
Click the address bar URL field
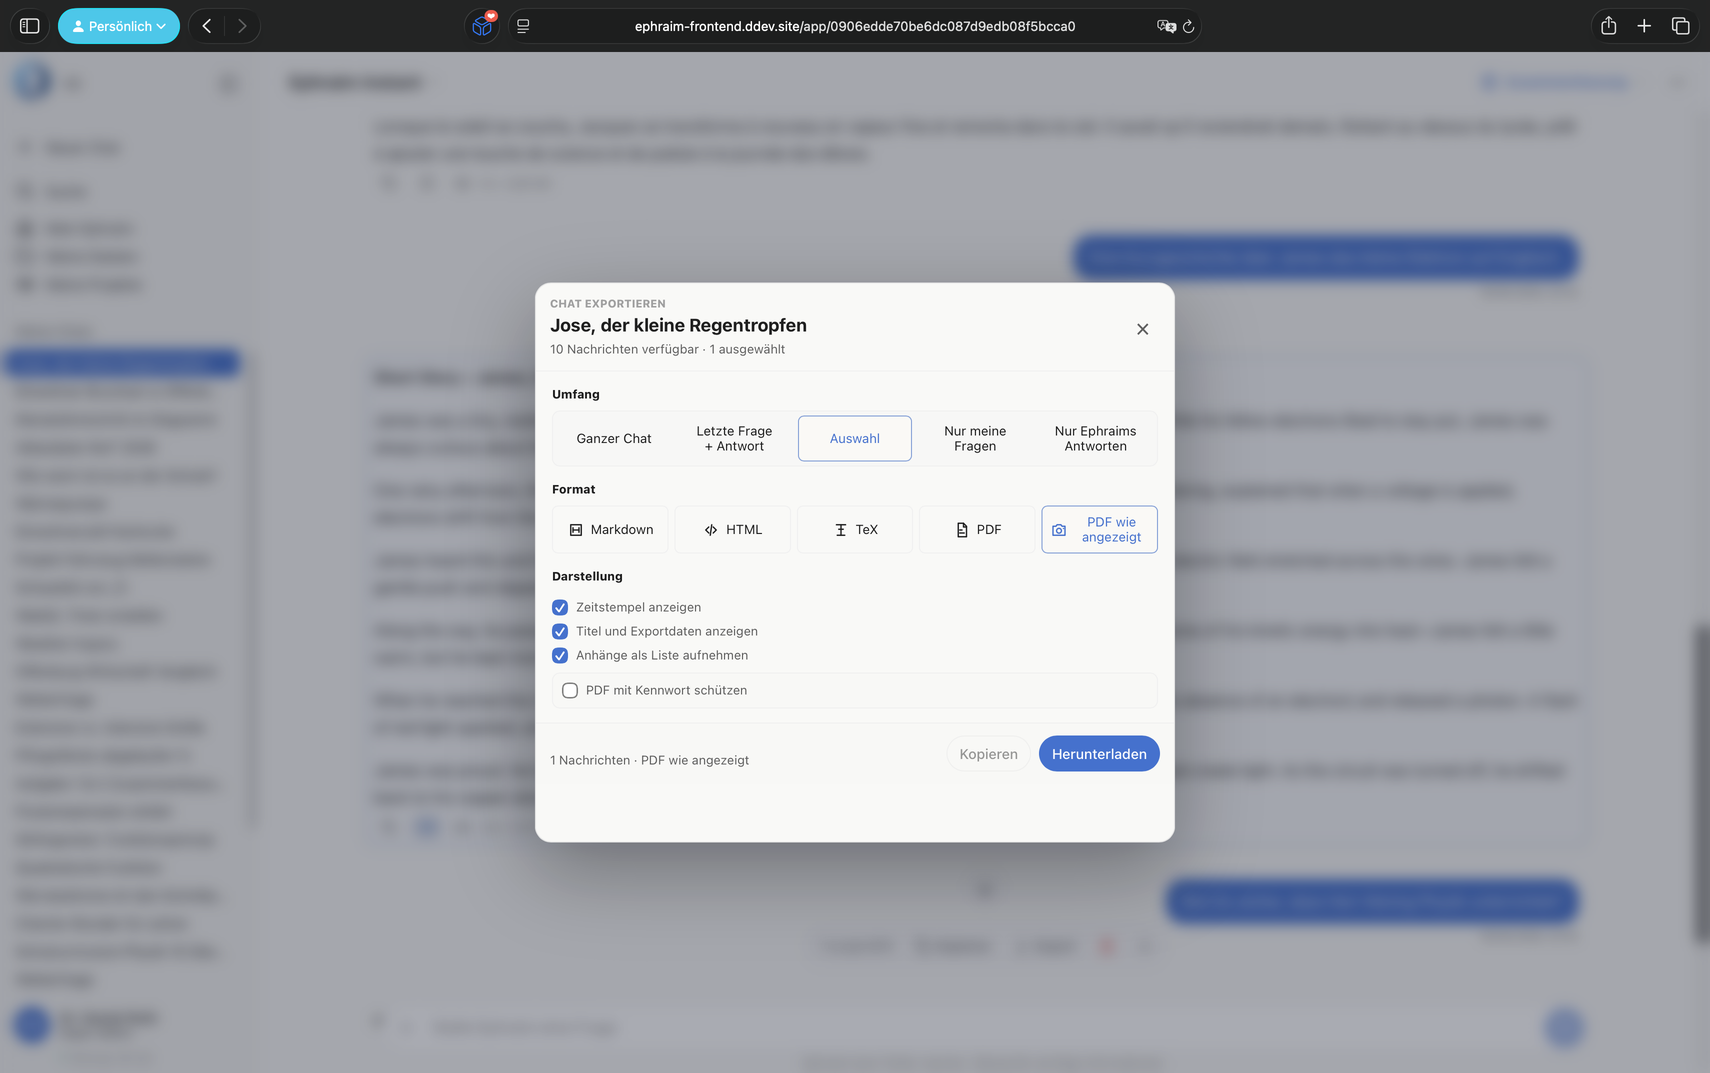(855, 26)
